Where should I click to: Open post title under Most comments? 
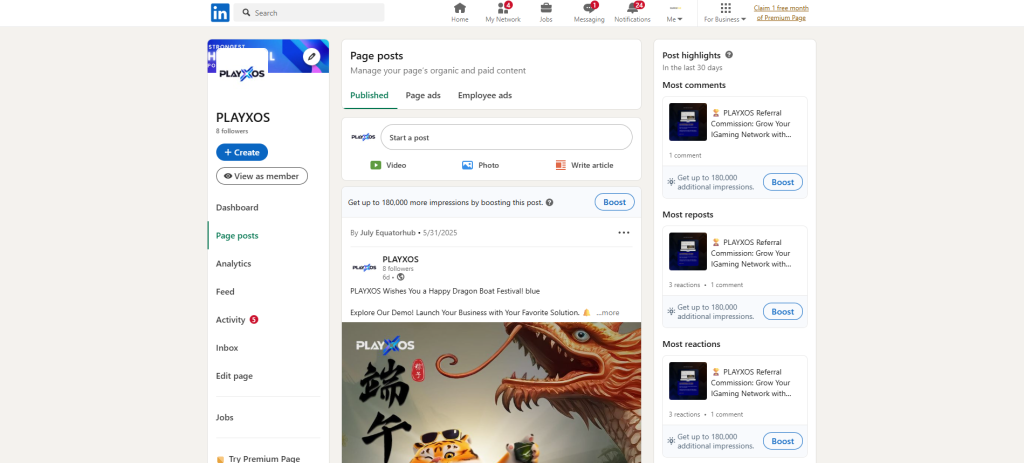point(752,123)
